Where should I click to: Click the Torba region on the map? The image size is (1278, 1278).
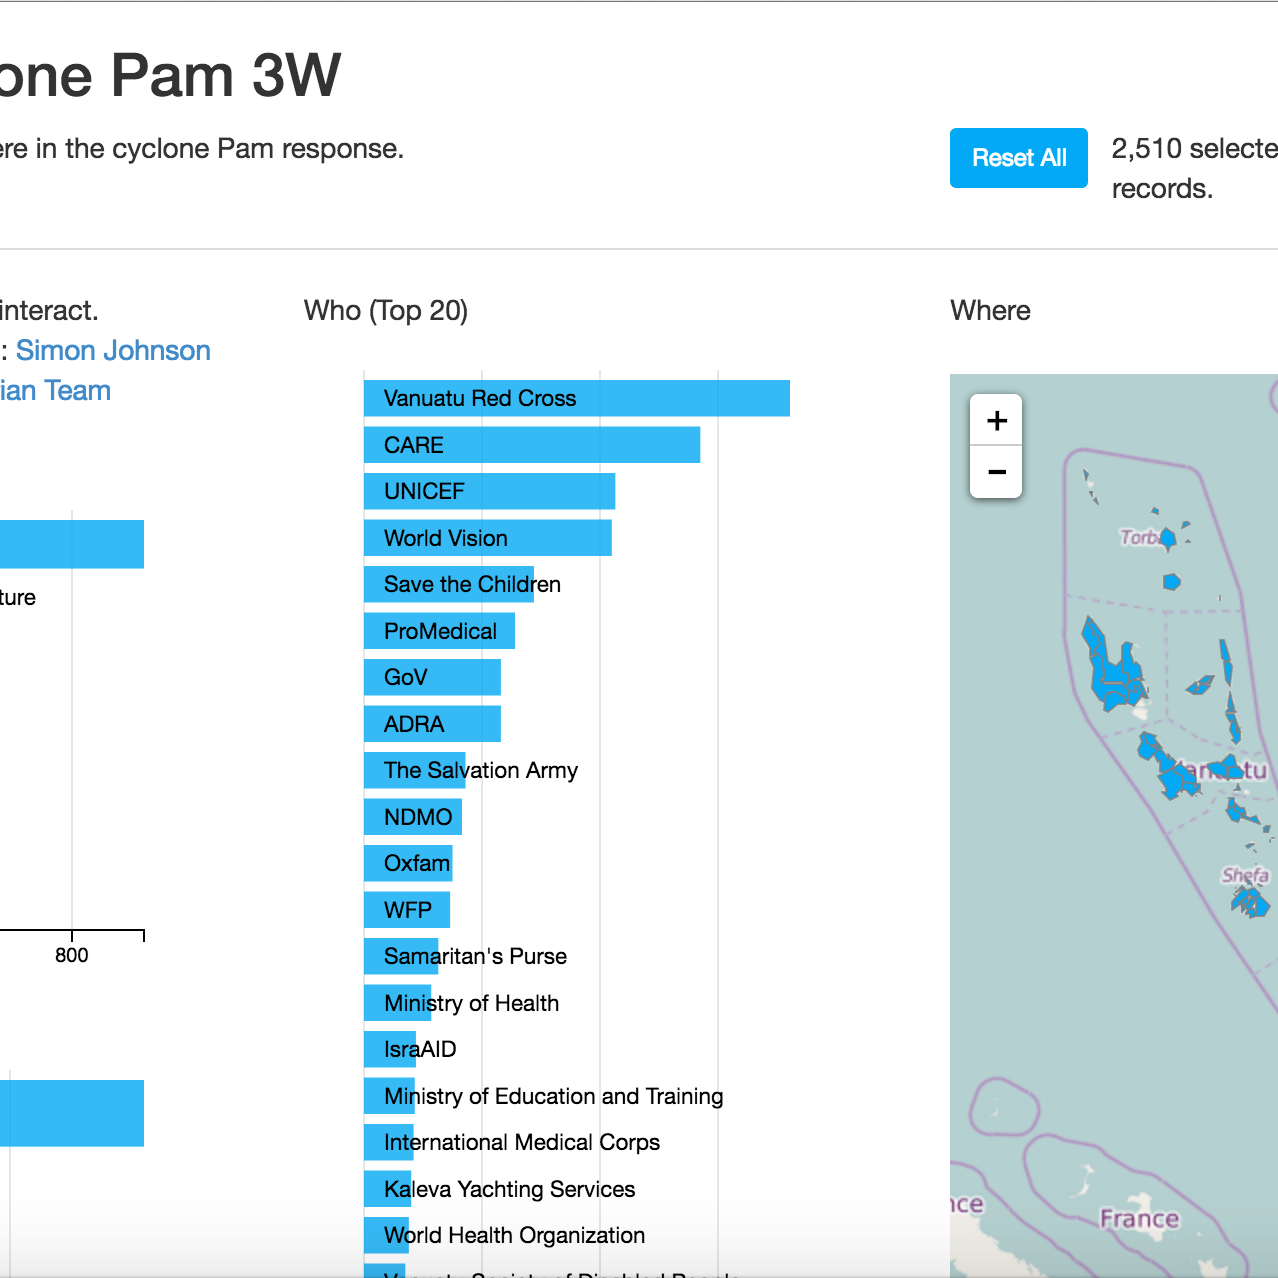coord(1166,541)
